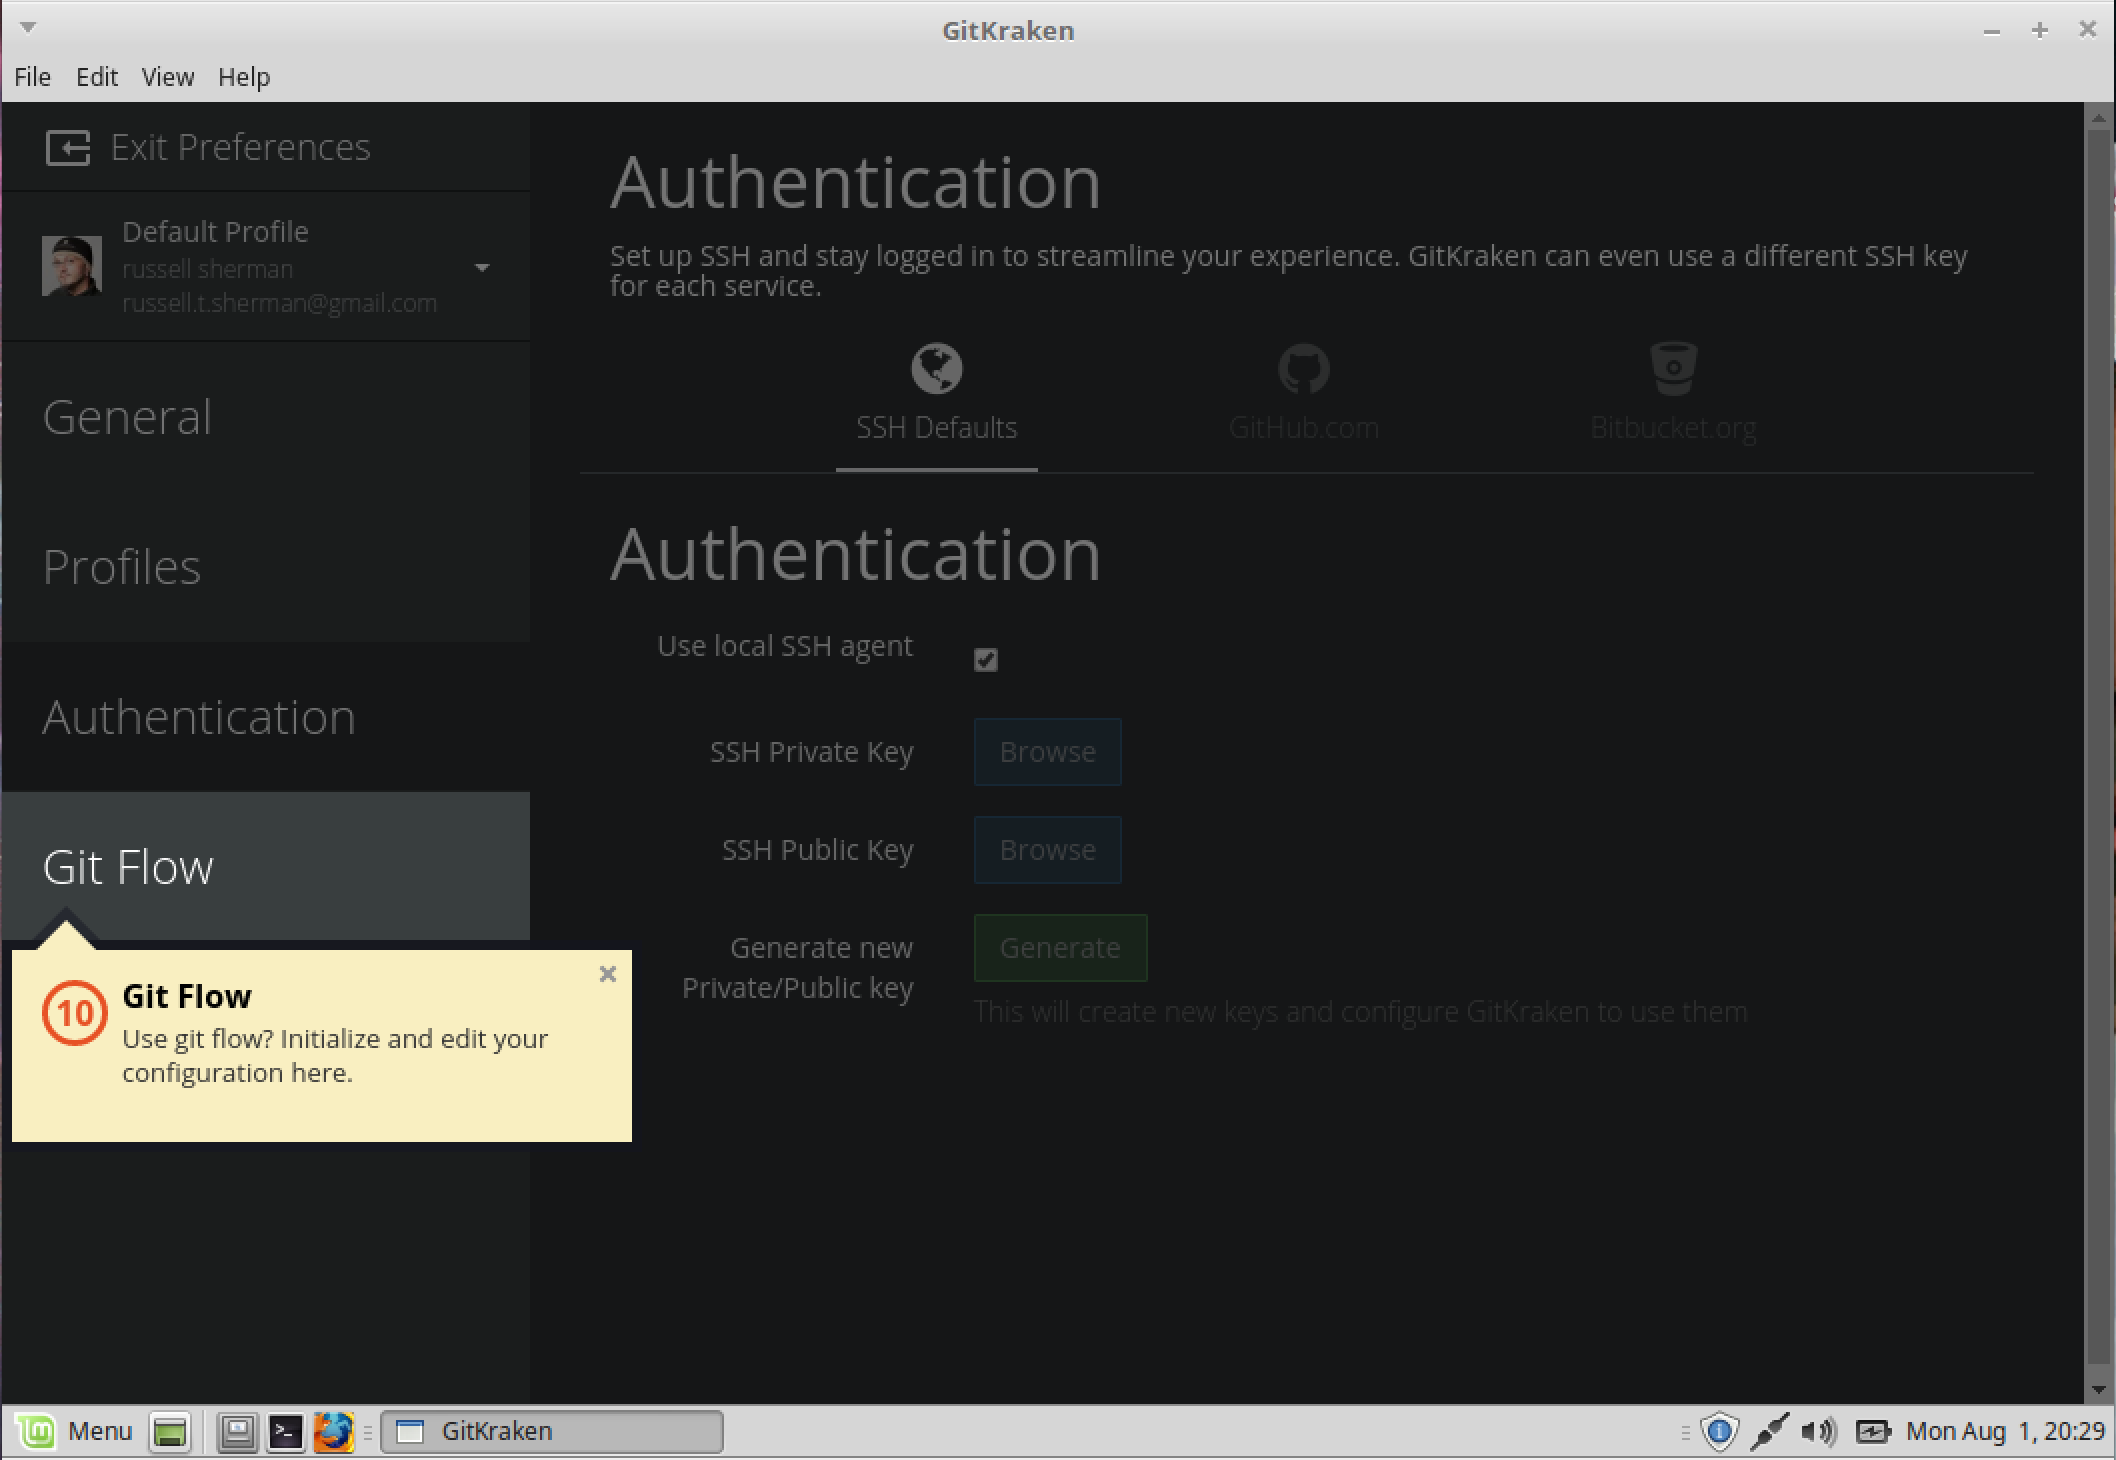The height and width of the screenshot is (1460, 2116).
Task: Open the General preferences section
Action: click(x=266, y=417)
